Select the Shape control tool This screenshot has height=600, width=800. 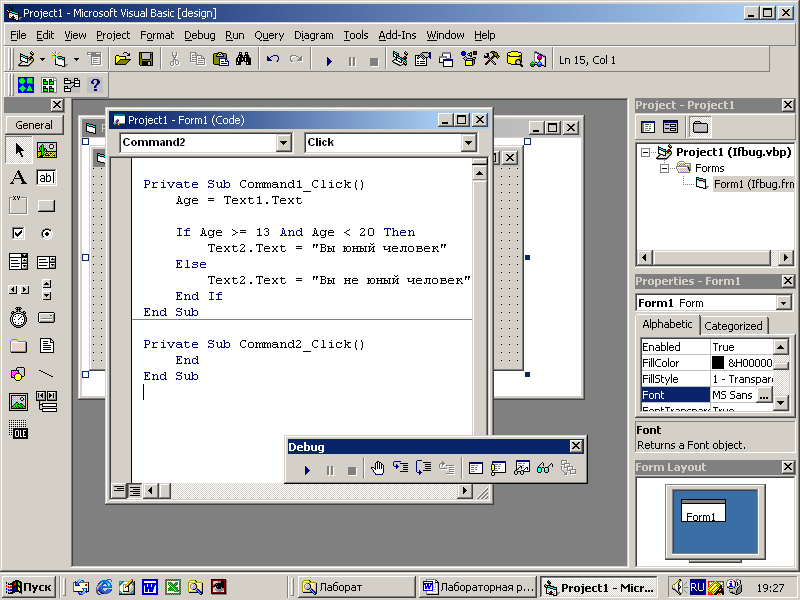(x=18, y=374)
